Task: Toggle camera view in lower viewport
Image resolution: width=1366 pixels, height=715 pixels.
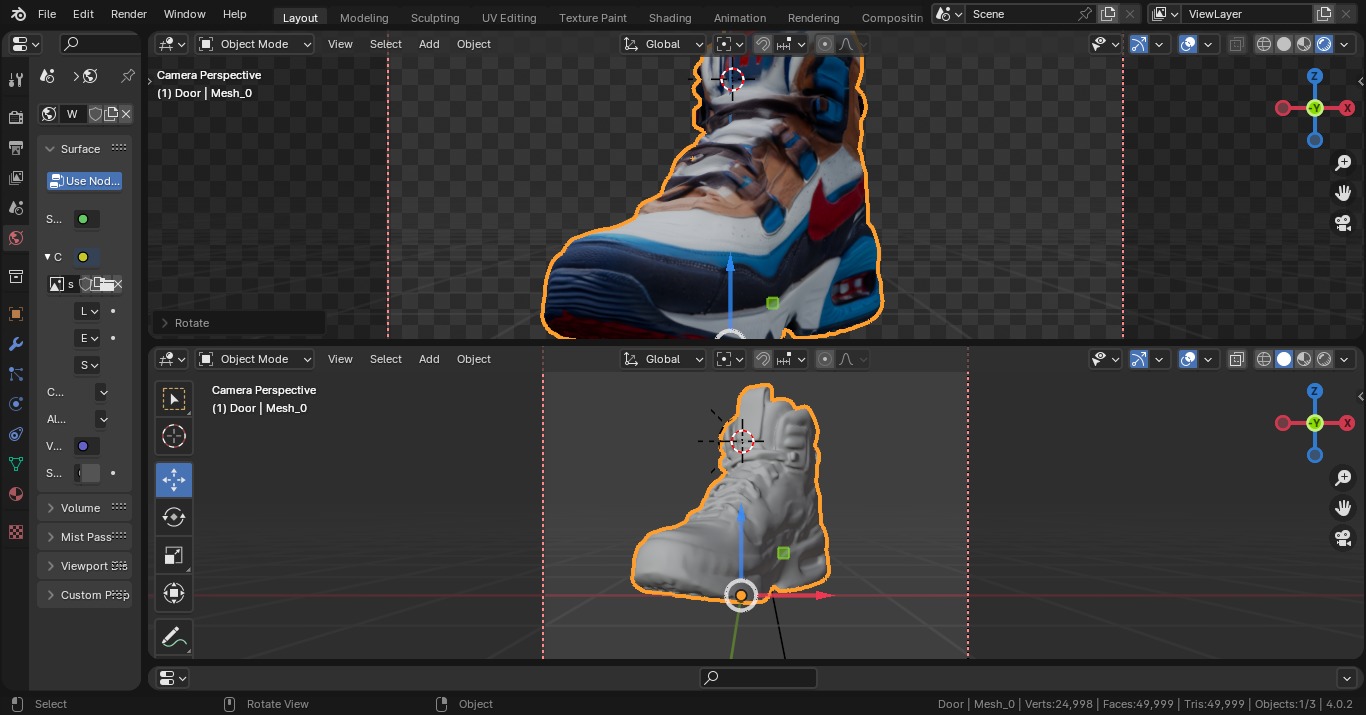Action: 1343,538
